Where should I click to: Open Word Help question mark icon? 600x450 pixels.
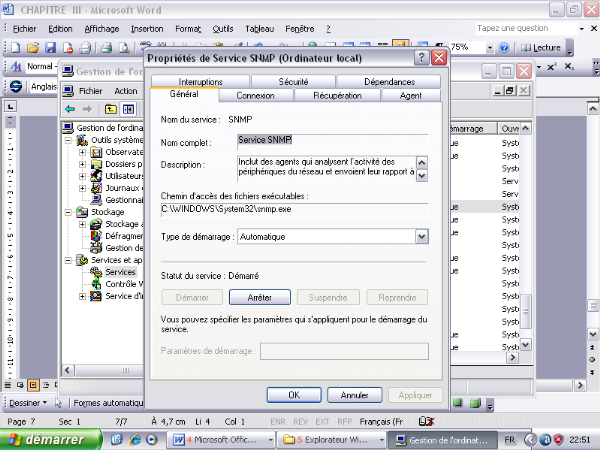[x=504, y=47]
